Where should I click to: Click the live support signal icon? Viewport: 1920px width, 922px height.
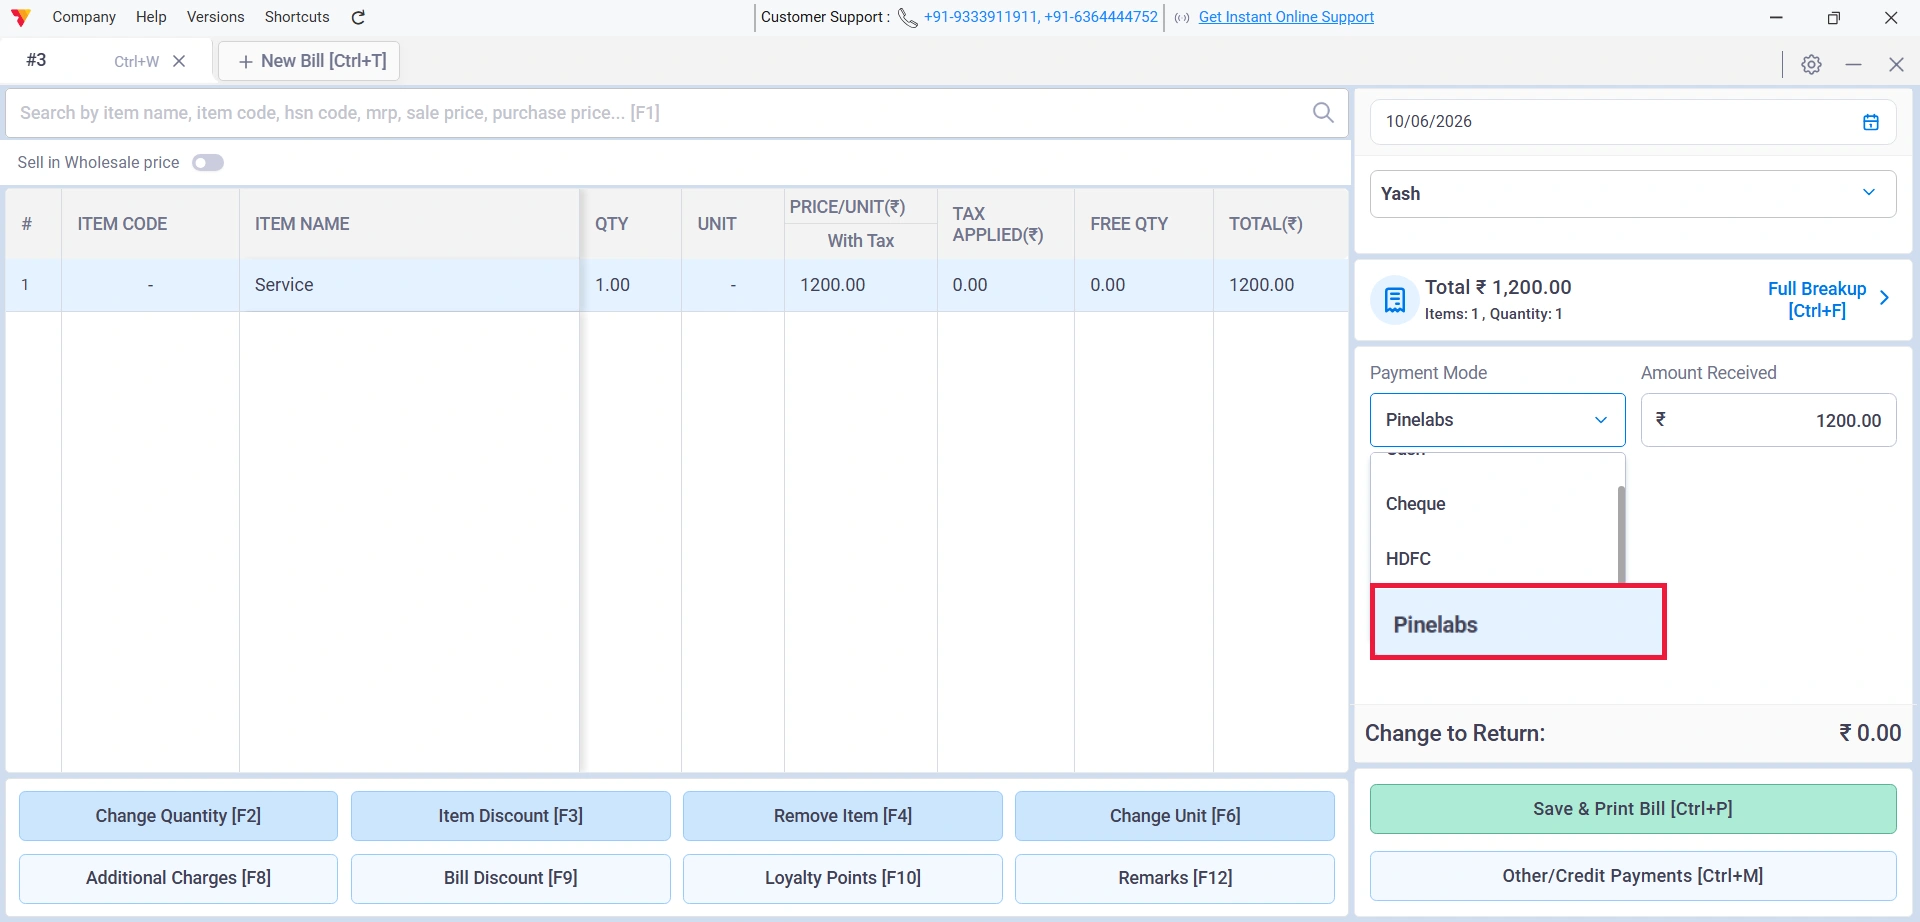point(1182,18)
